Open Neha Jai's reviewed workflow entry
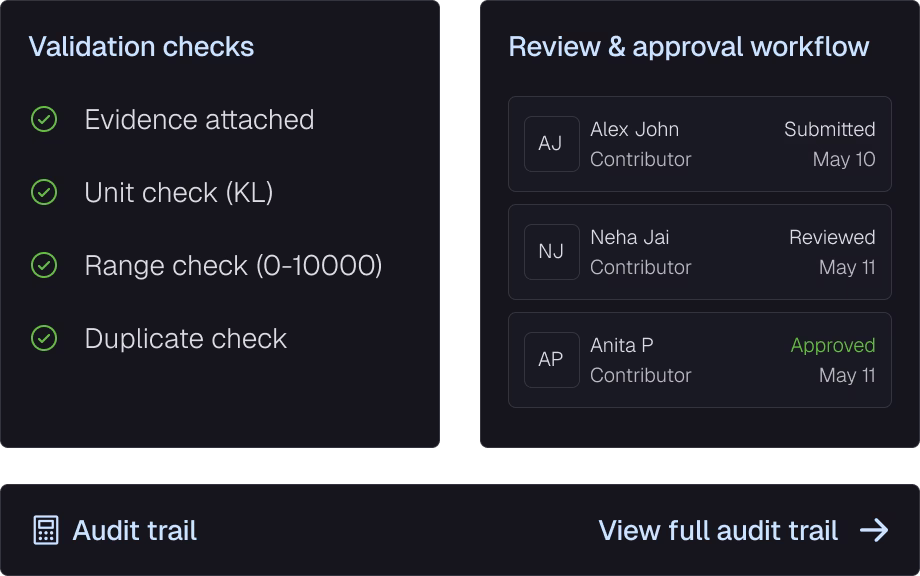This screenshot has width=920, height=576. [x=699, y=252]
